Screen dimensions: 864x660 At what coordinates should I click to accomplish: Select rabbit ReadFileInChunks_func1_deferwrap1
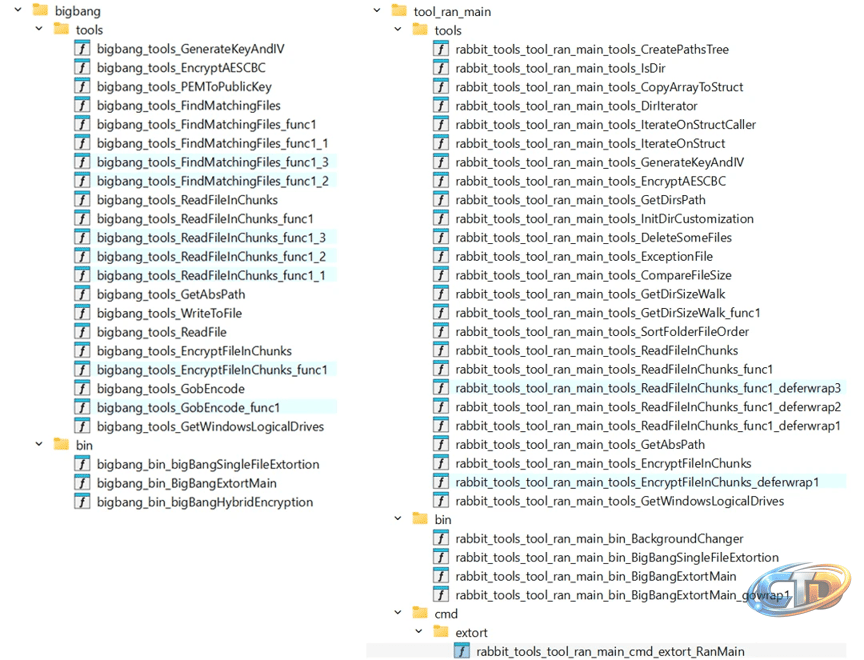[648, 425]
